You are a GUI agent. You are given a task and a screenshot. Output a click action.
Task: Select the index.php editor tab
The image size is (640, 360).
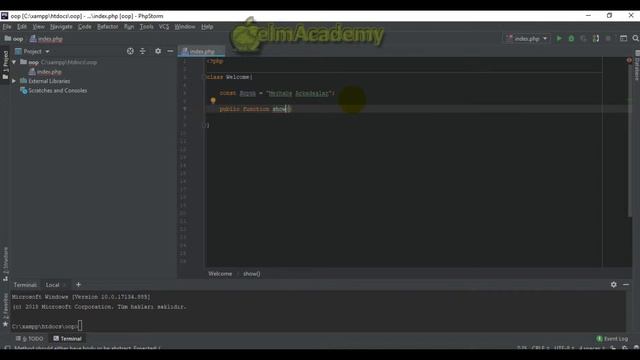[201, 51]
